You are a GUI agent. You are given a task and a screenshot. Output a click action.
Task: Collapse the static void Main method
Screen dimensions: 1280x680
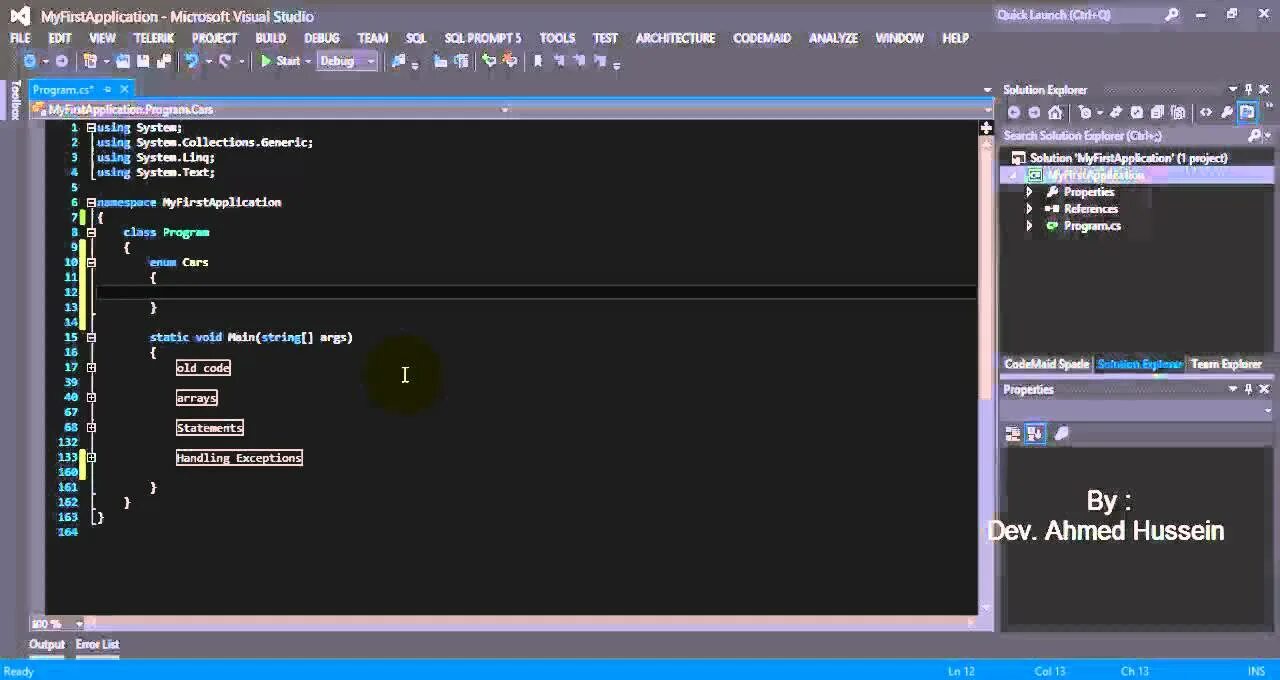(x=91, y=337)
